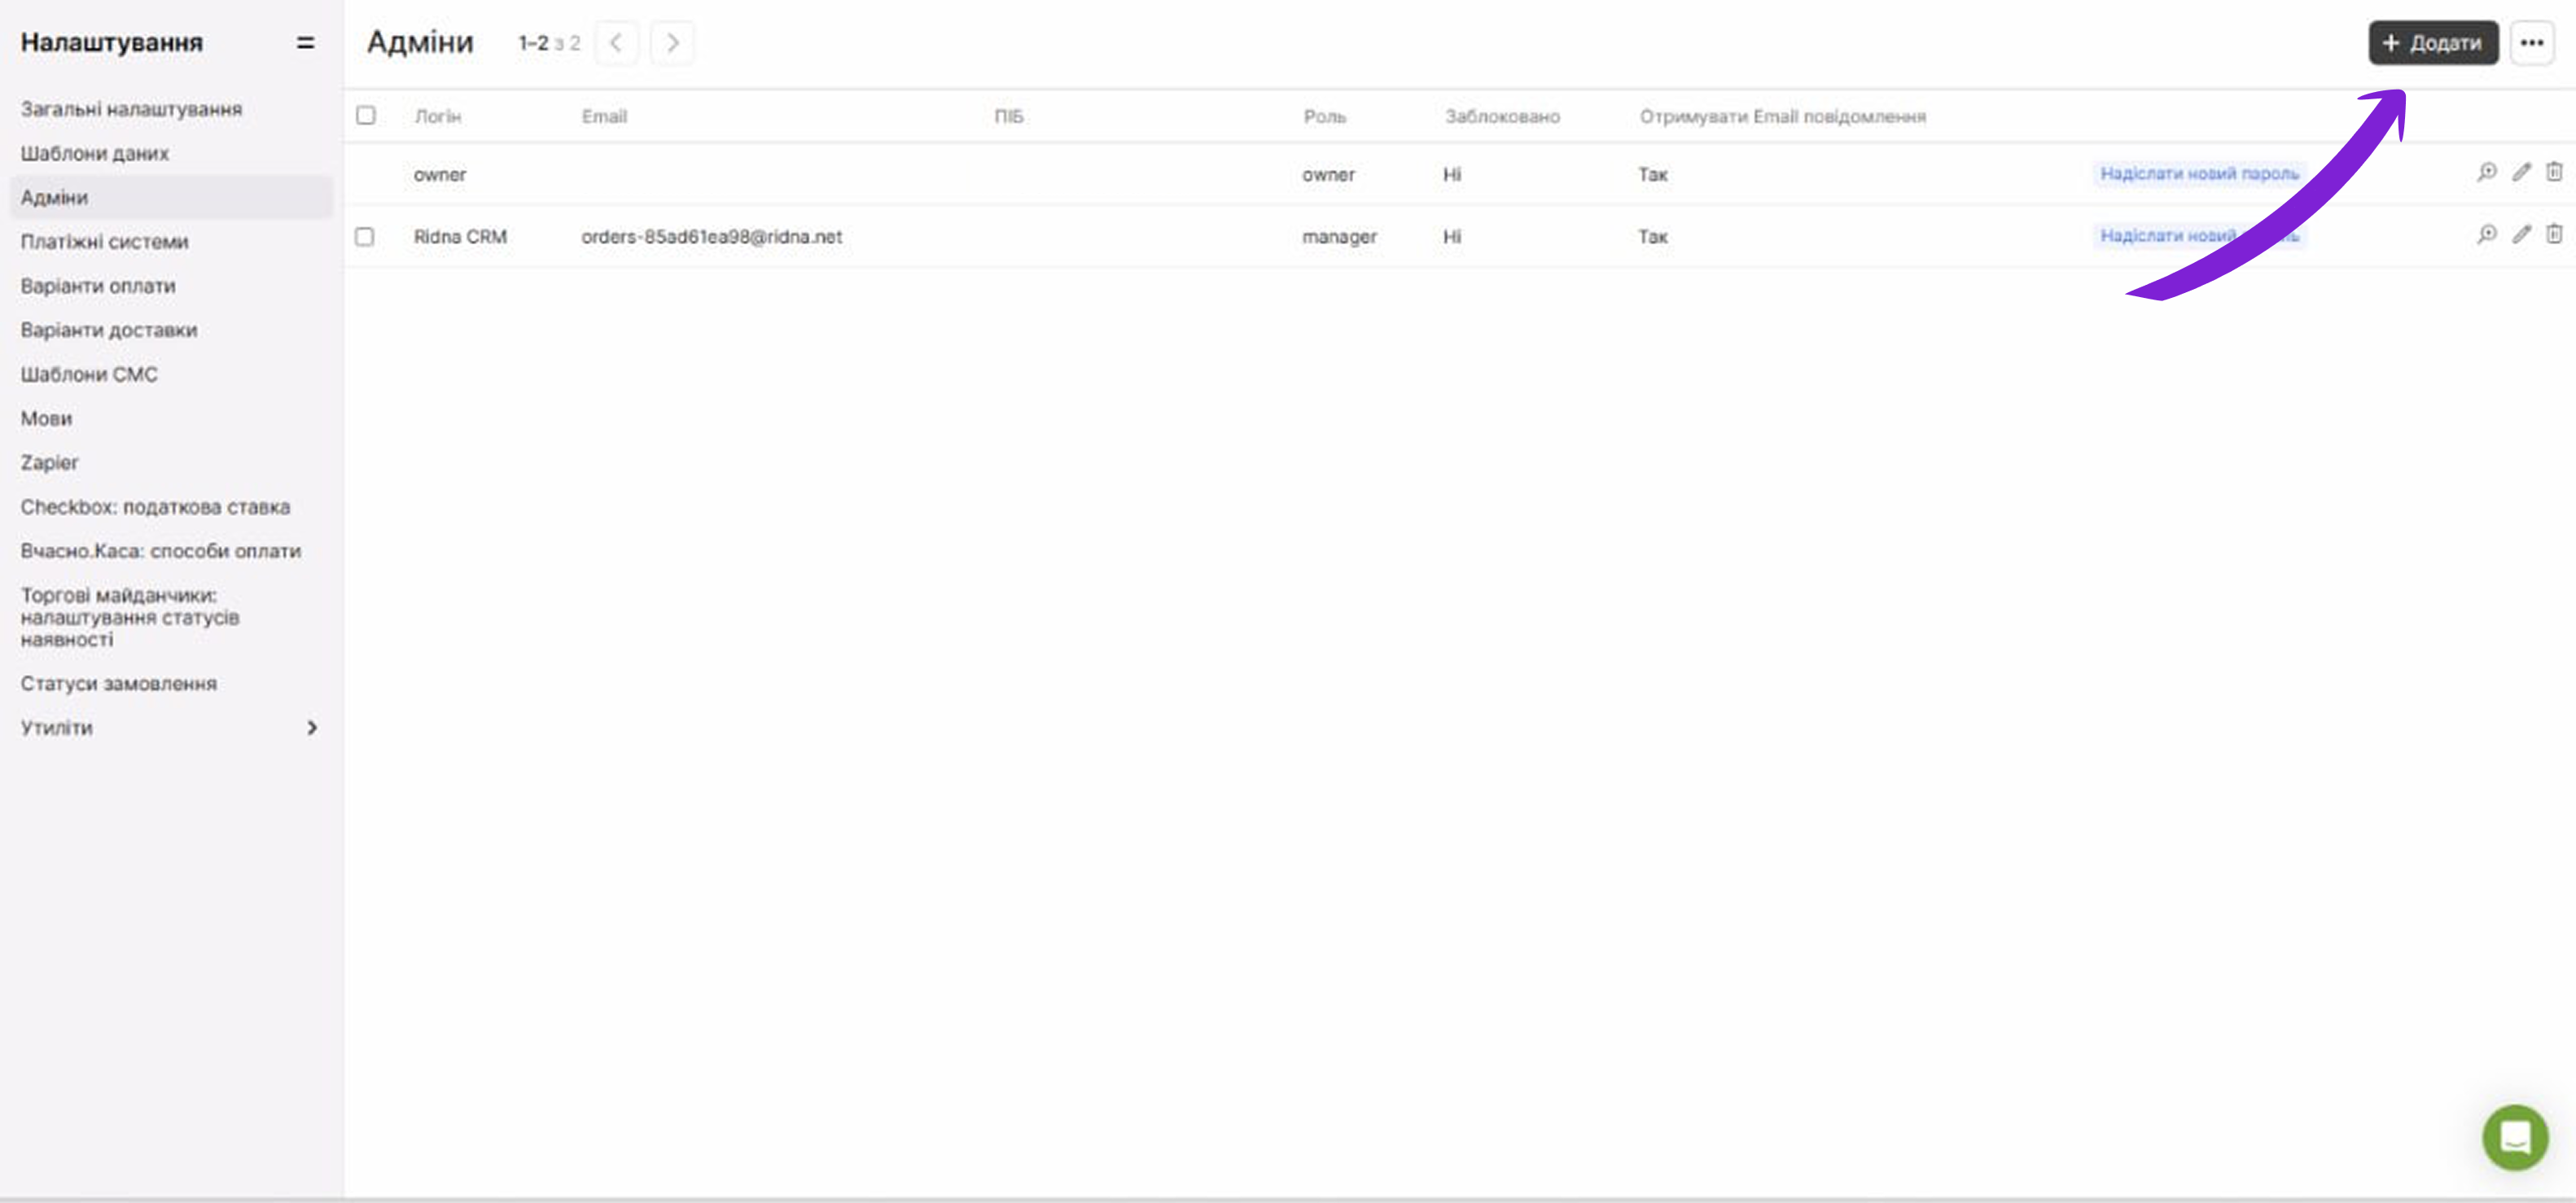Viewport: 2576px width, 1203px height.
Task: Sort by Email column header
Action: coord(604,116)
